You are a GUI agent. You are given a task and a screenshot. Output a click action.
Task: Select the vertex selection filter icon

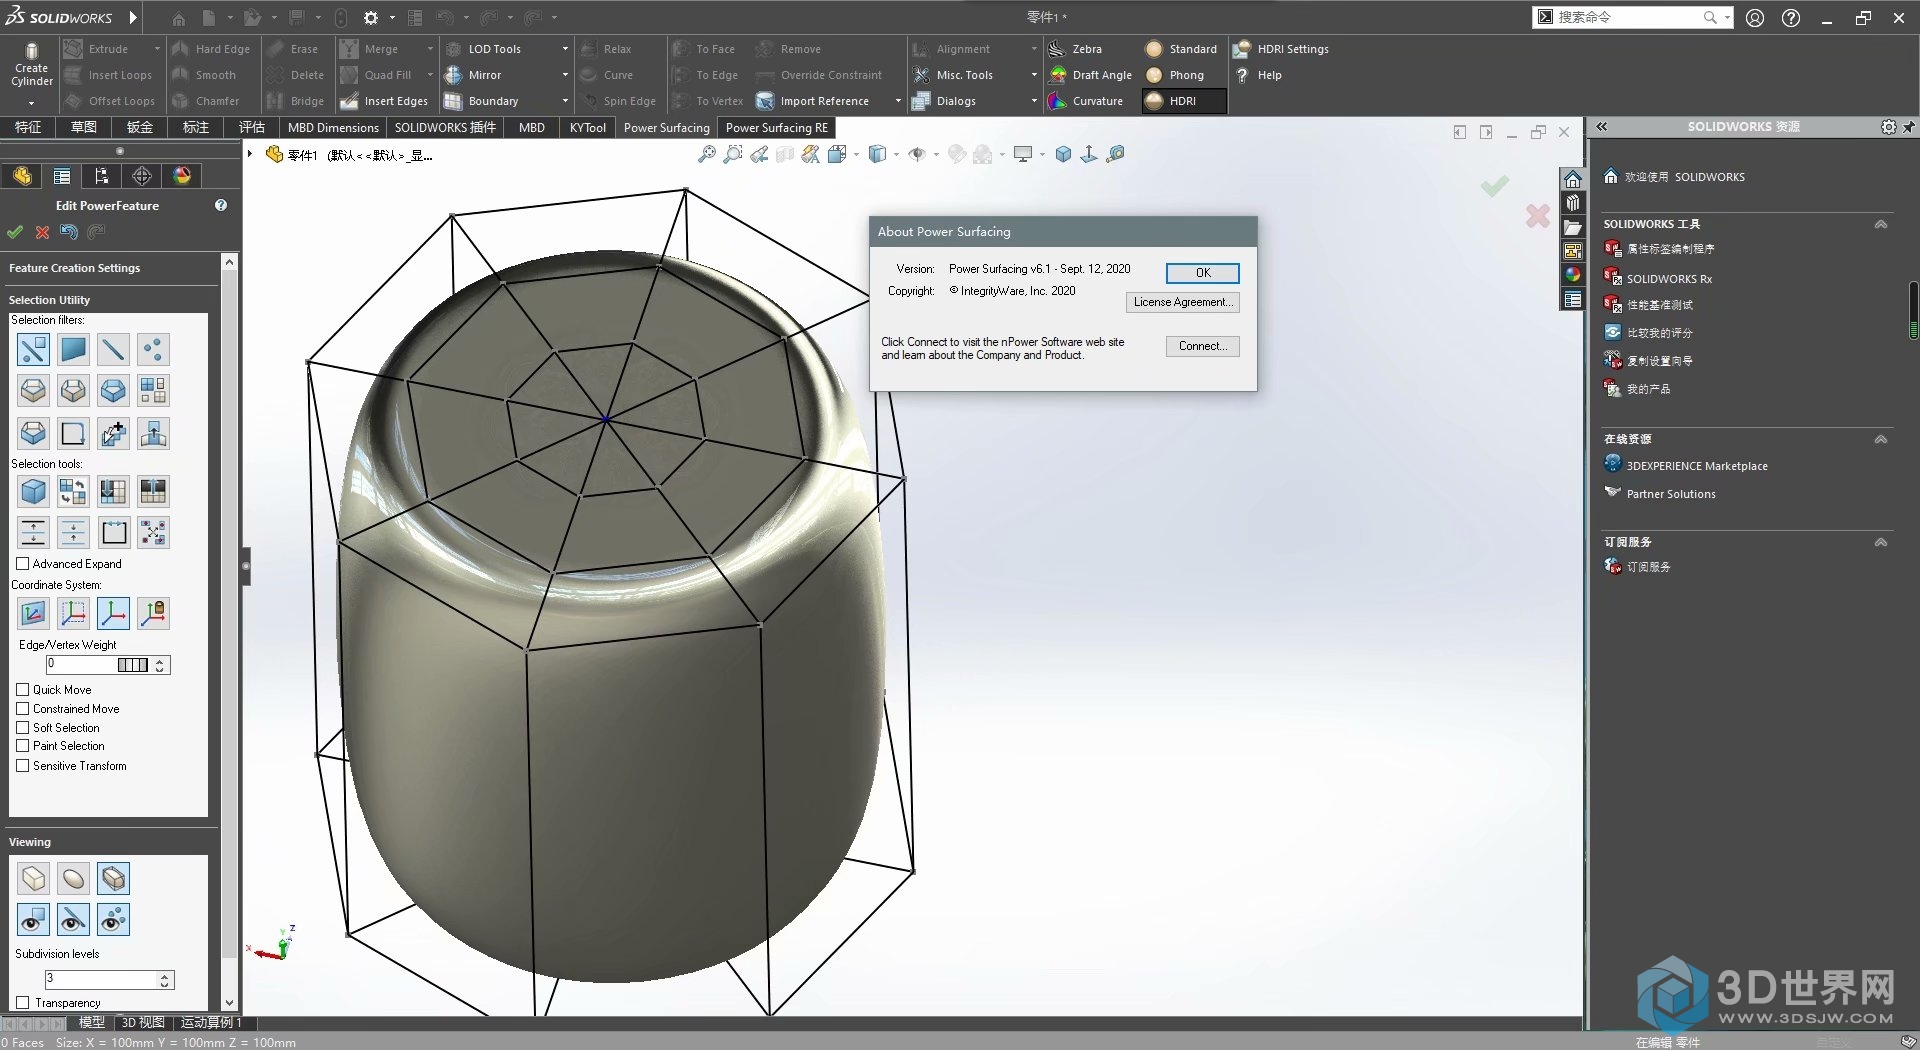pos(153,349)
